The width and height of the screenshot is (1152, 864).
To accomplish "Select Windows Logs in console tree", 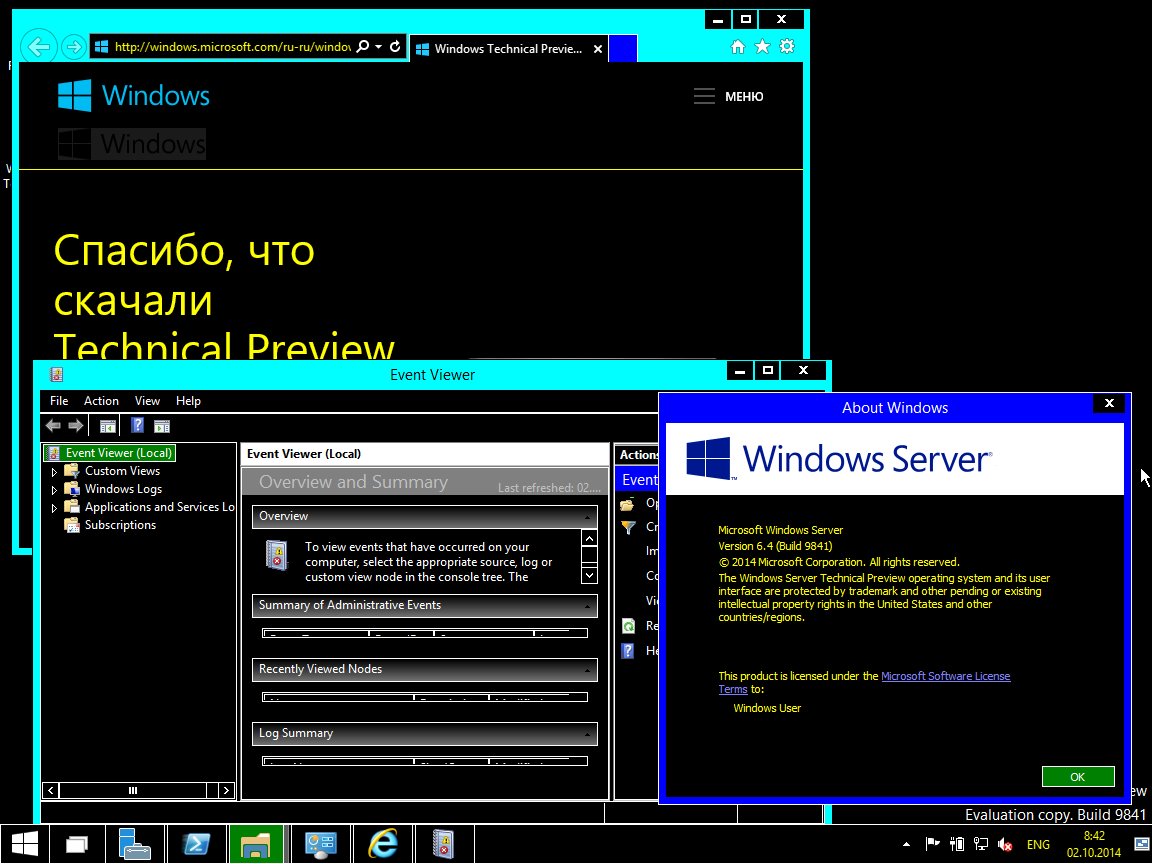I will coord(123,489).
